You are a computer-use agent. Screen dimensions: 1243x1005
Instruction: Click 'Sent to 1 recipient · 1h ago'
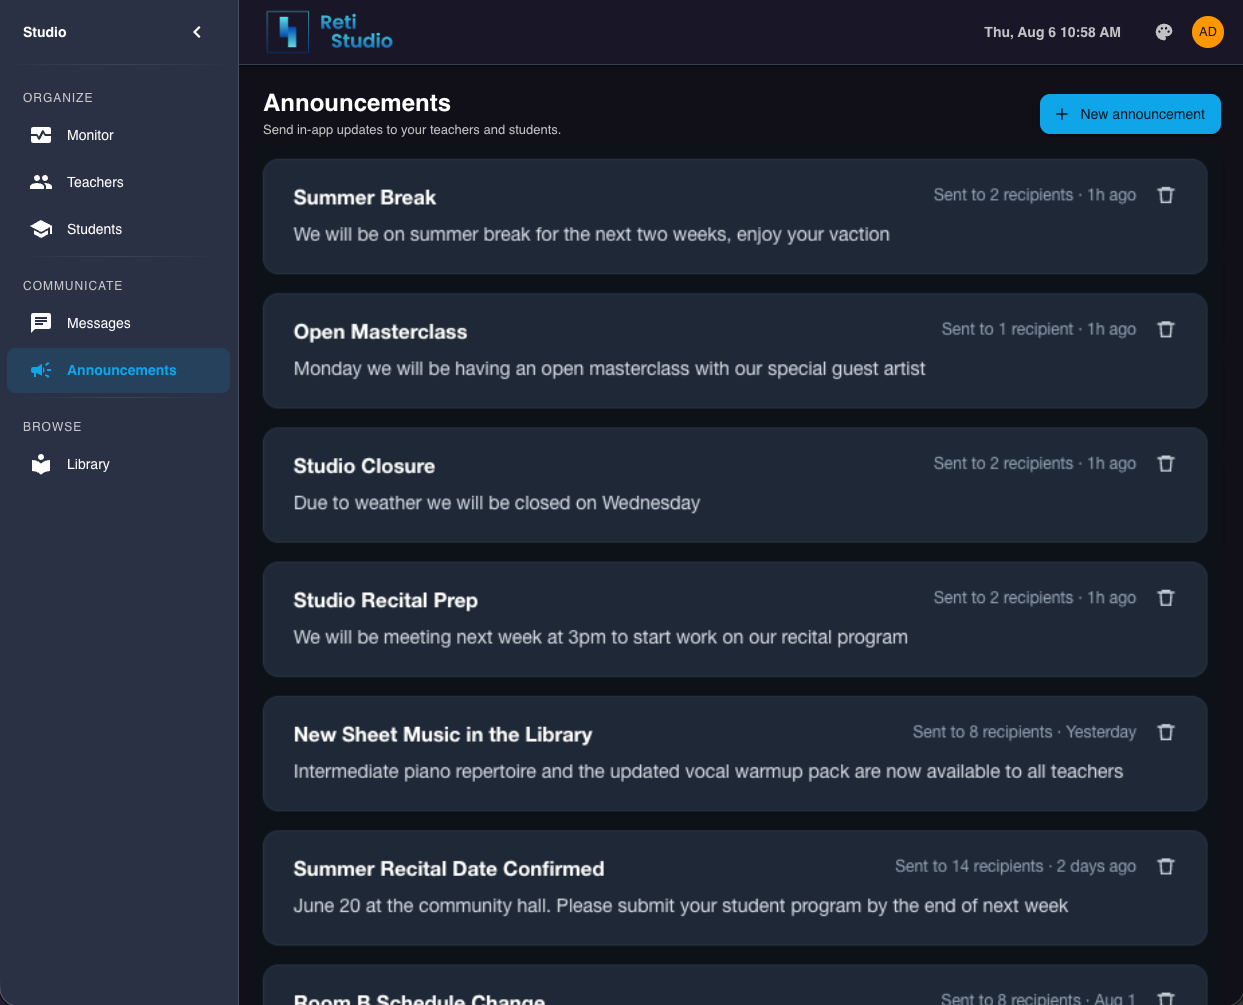(x=1039, y=329)
